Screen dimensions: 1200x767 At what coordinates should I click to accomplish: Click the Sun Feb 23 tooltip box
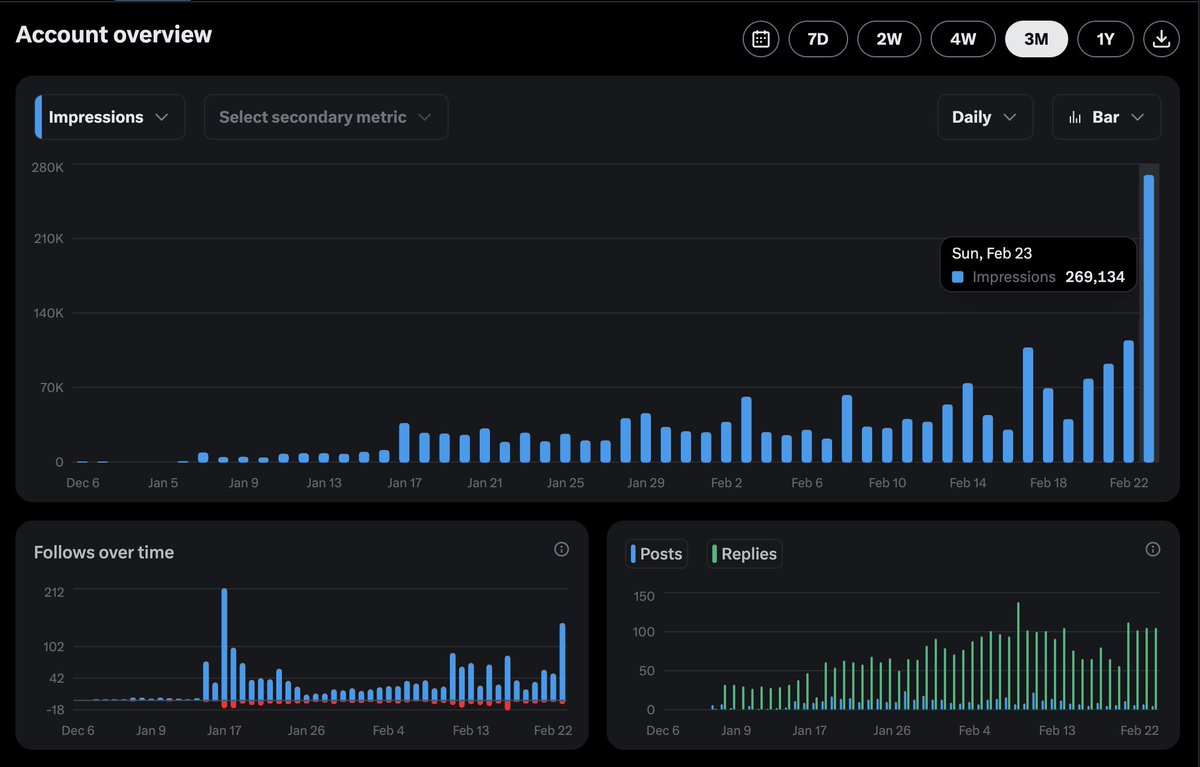point(1037,264)
